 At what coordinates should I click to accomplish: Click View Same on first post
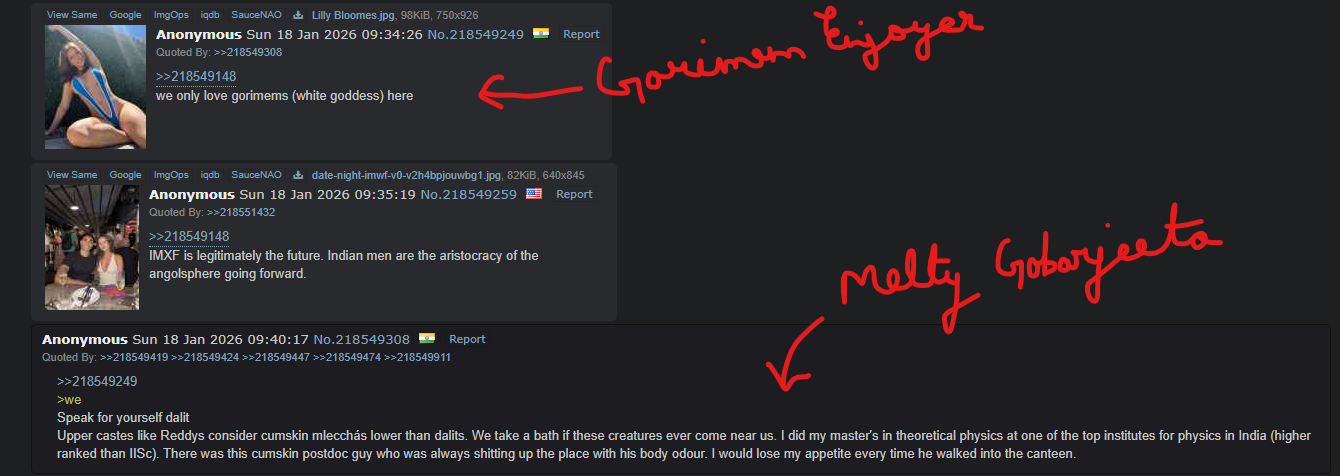click(72, 16)
